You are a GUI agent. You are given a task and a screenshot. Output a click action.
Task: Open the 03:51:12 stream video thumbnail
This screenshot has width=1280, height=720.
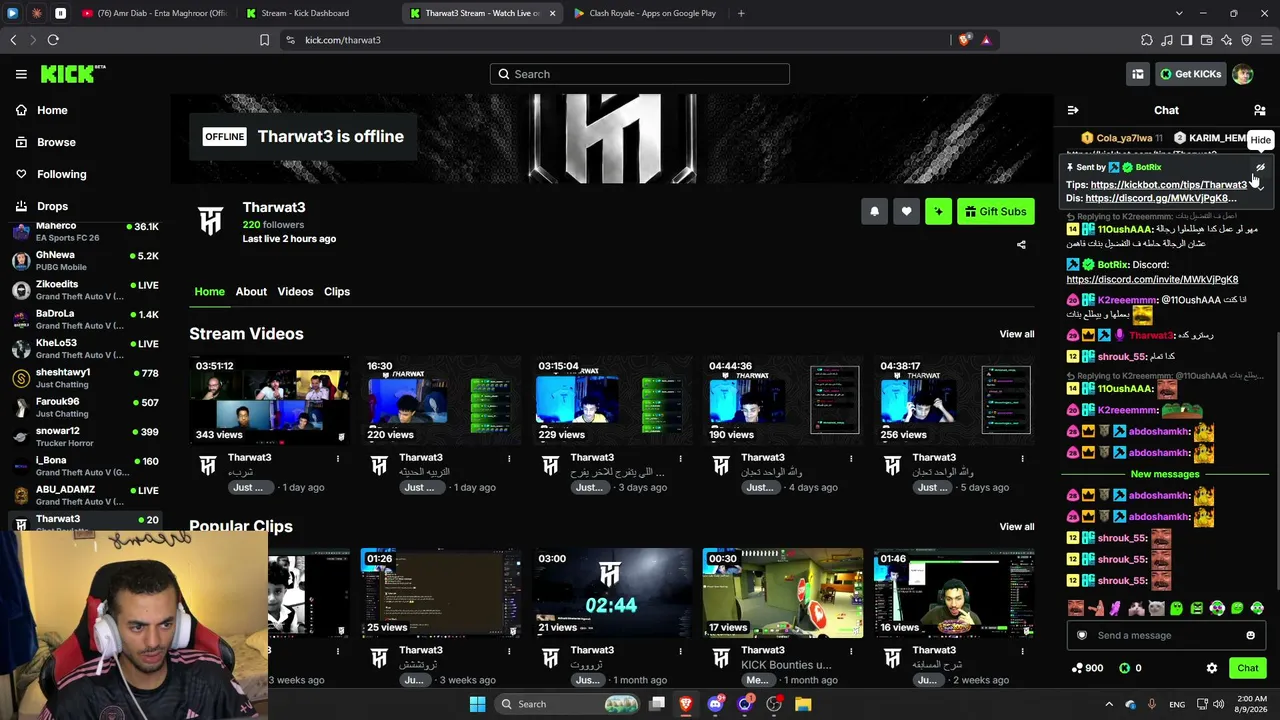270,399
